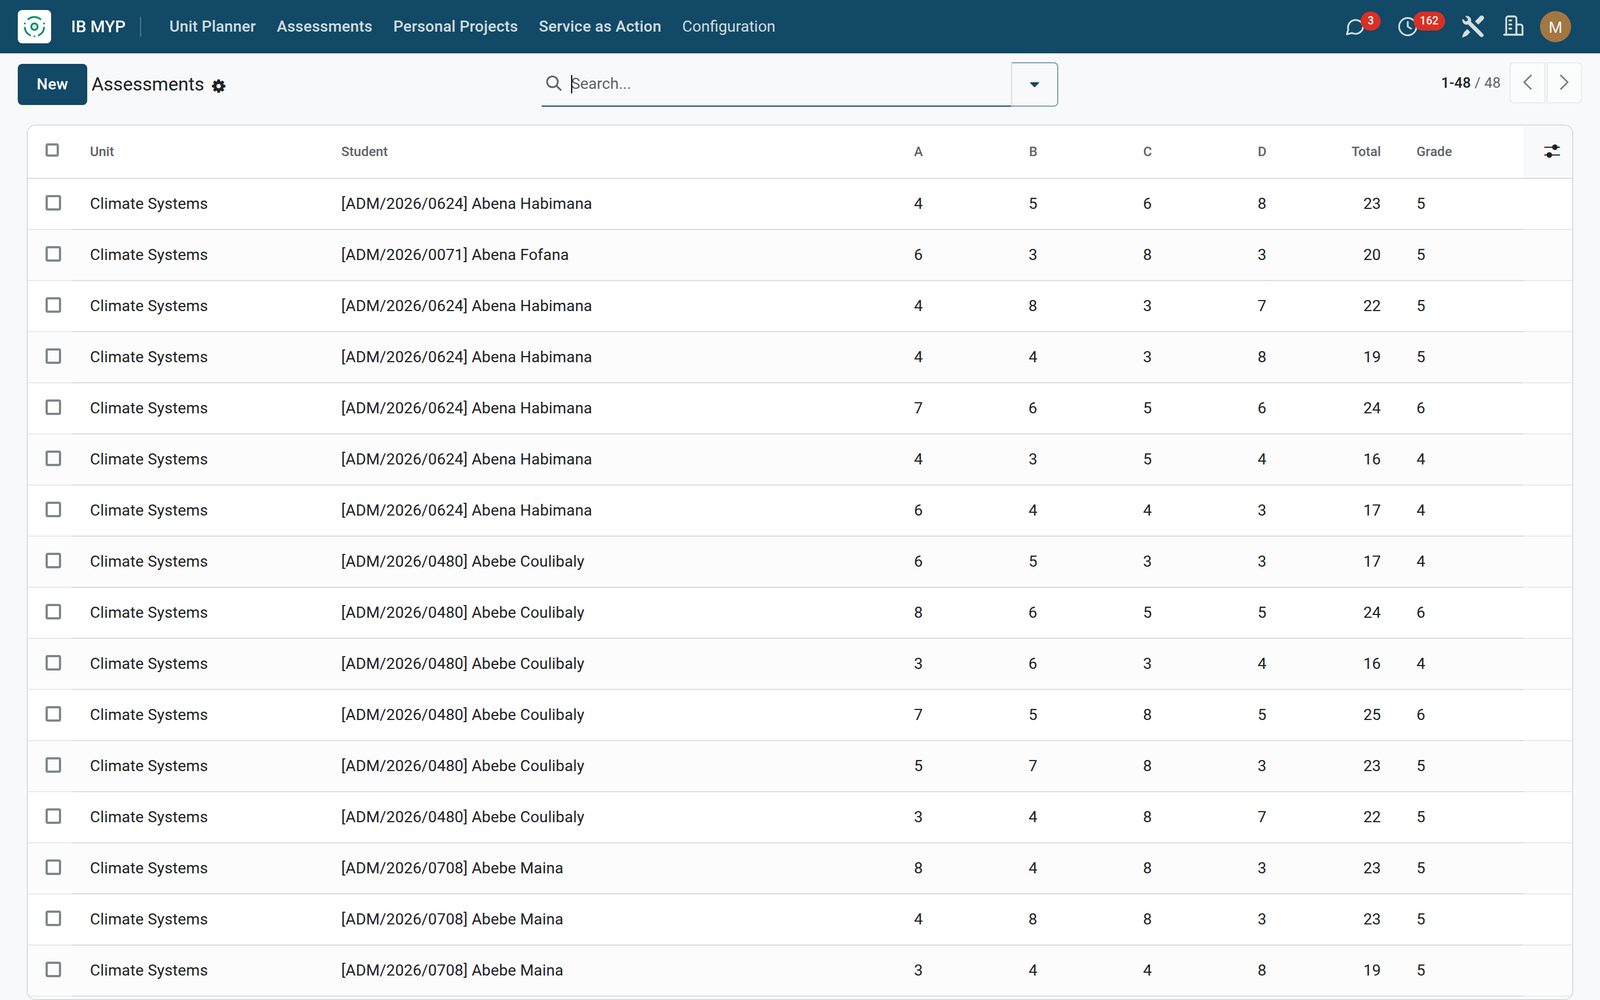Sort by Student column header
1600x1000 pixels.
click(364, 151)
